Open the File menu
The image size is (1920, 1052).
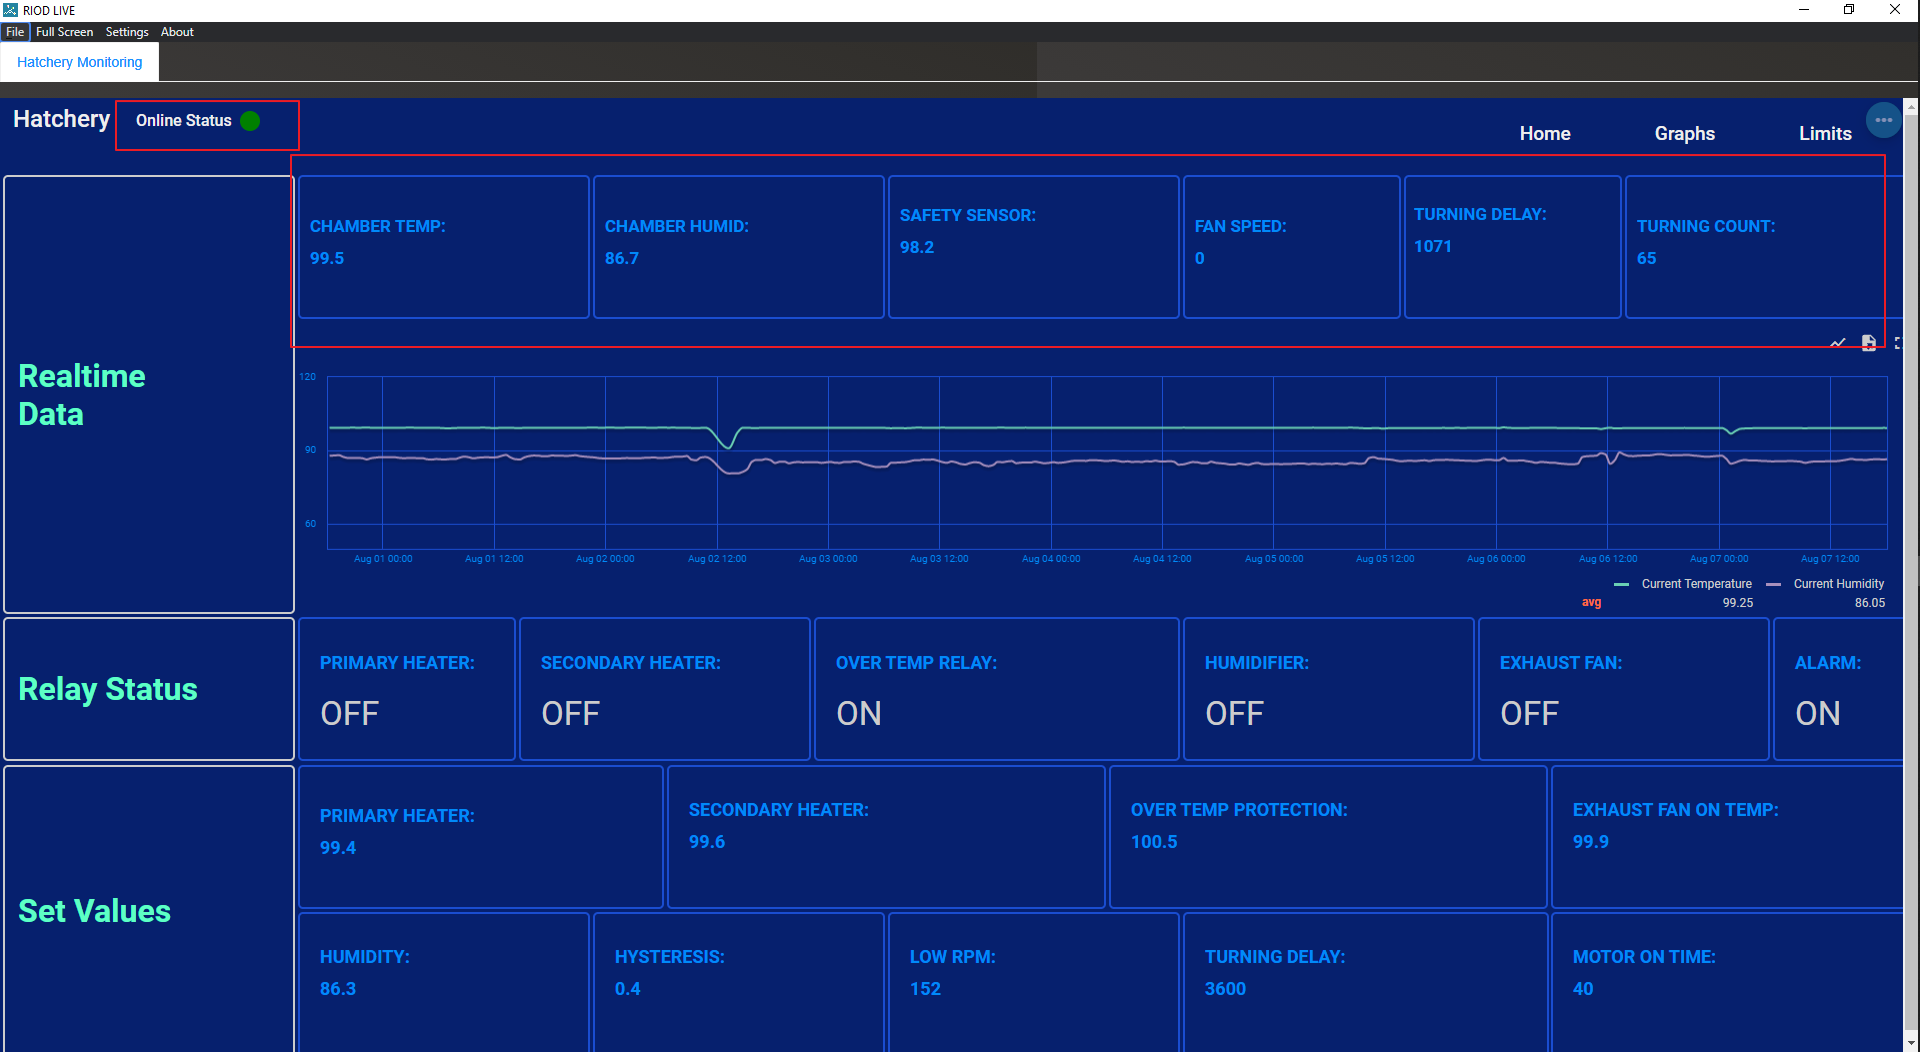click(15, 31)
